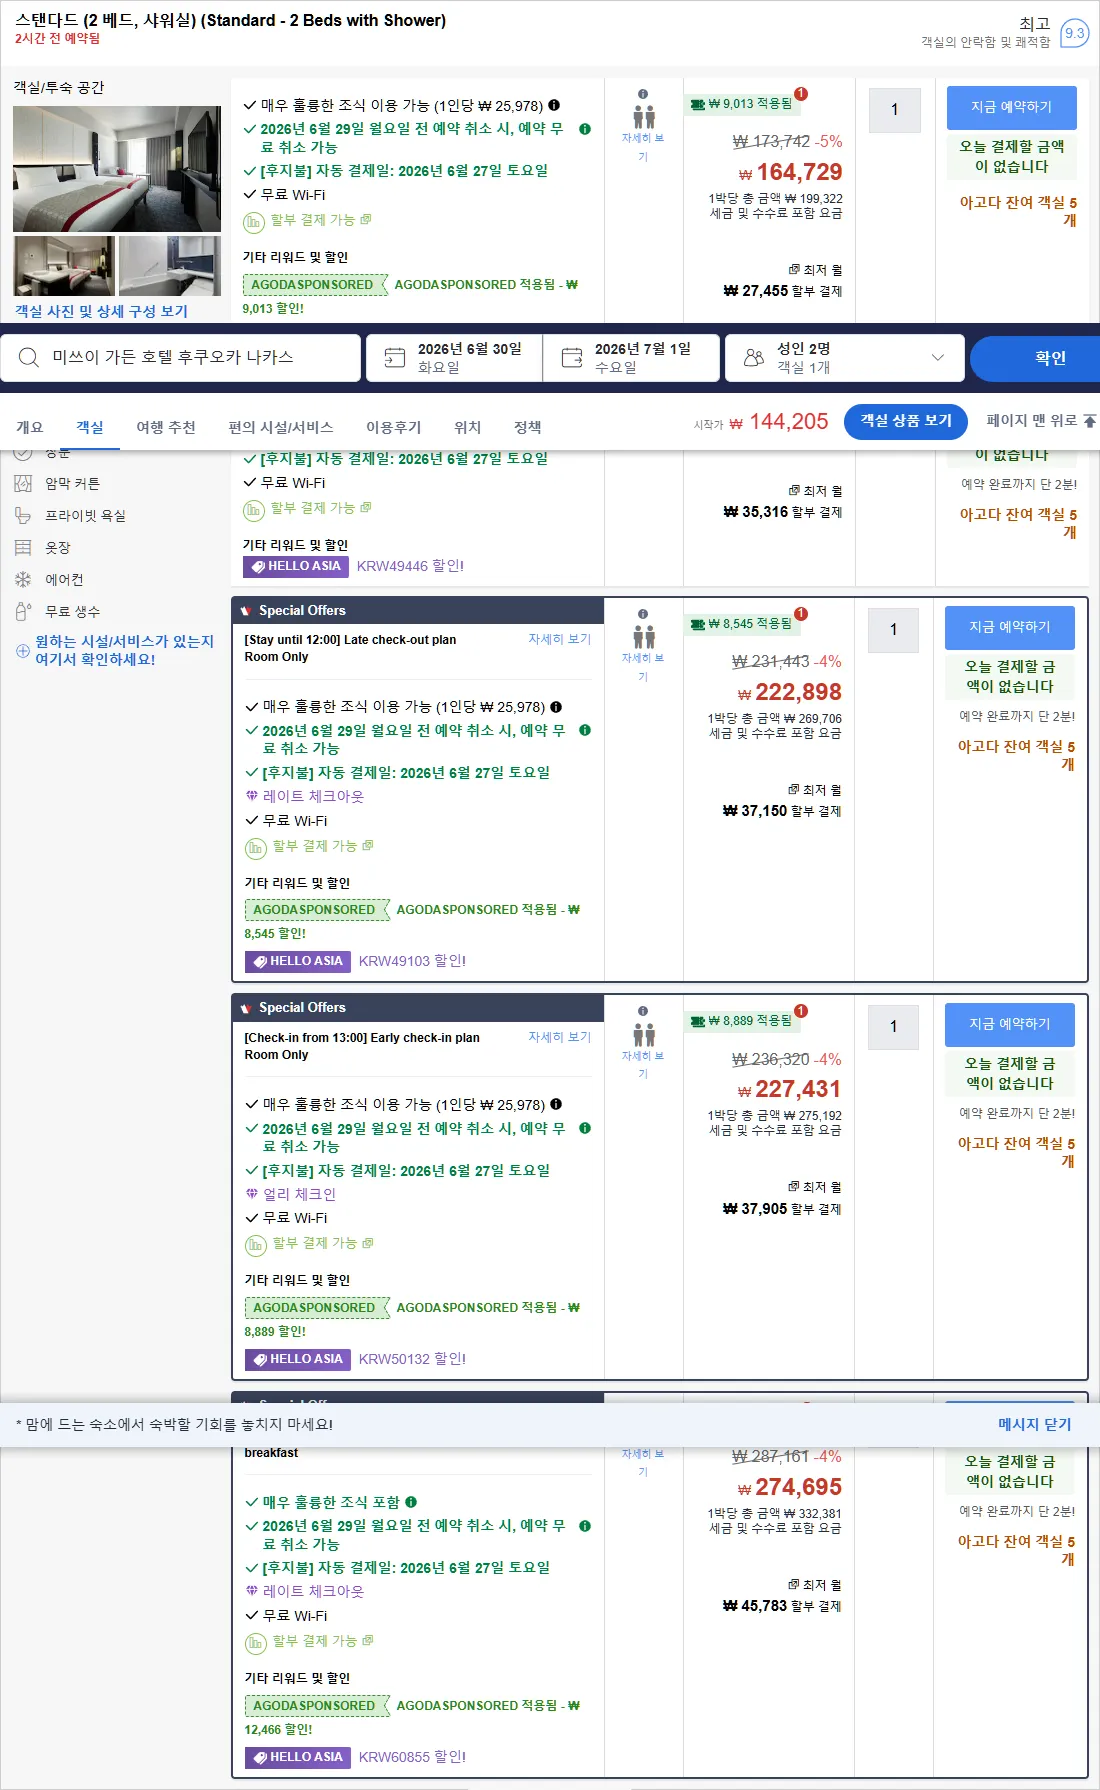1100x1790 pixels.
Task: Click HELLO ASIA badge with KRW60855 할인
Action: (x=298, y=1757)
